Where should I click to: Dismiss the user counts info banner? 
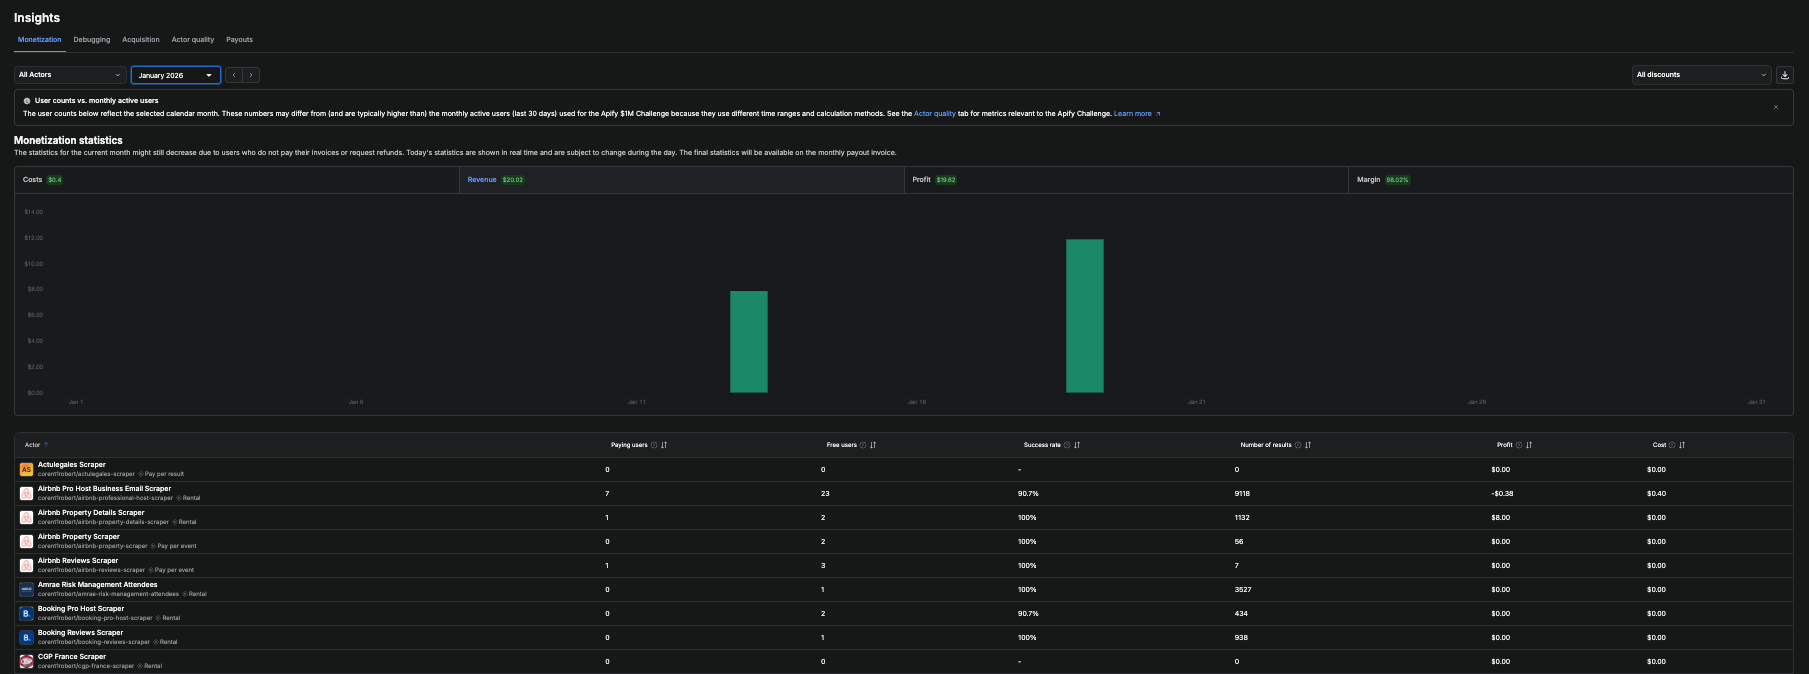pos(1776,107)
